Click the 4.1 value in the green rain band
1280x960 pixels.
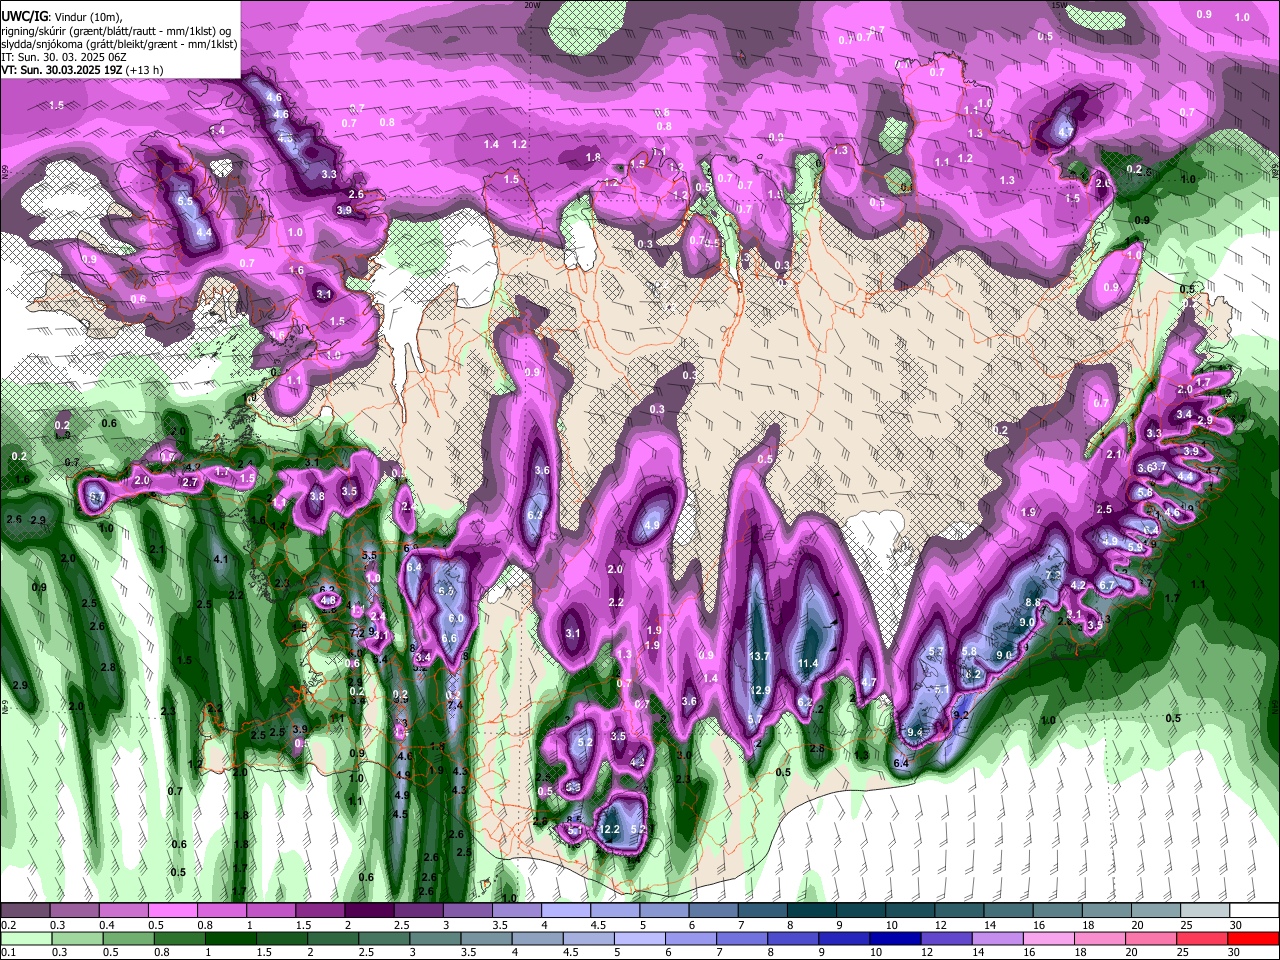tap(222, 559)
